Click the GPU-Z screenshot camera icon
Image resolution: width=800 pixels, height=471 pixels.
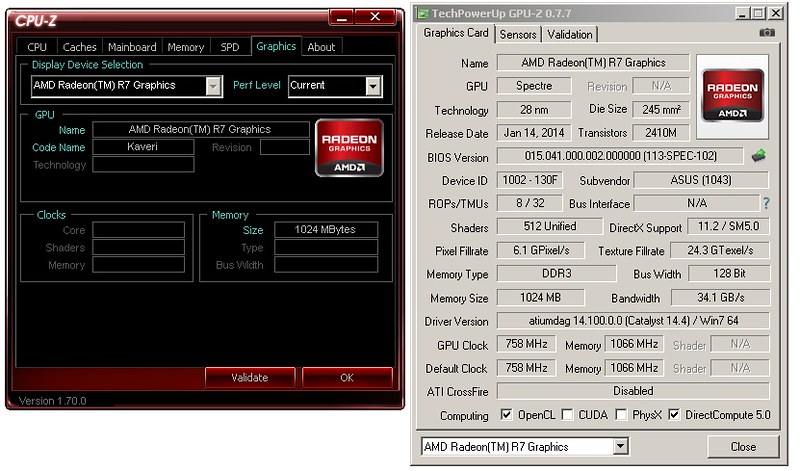pos(767,33)
